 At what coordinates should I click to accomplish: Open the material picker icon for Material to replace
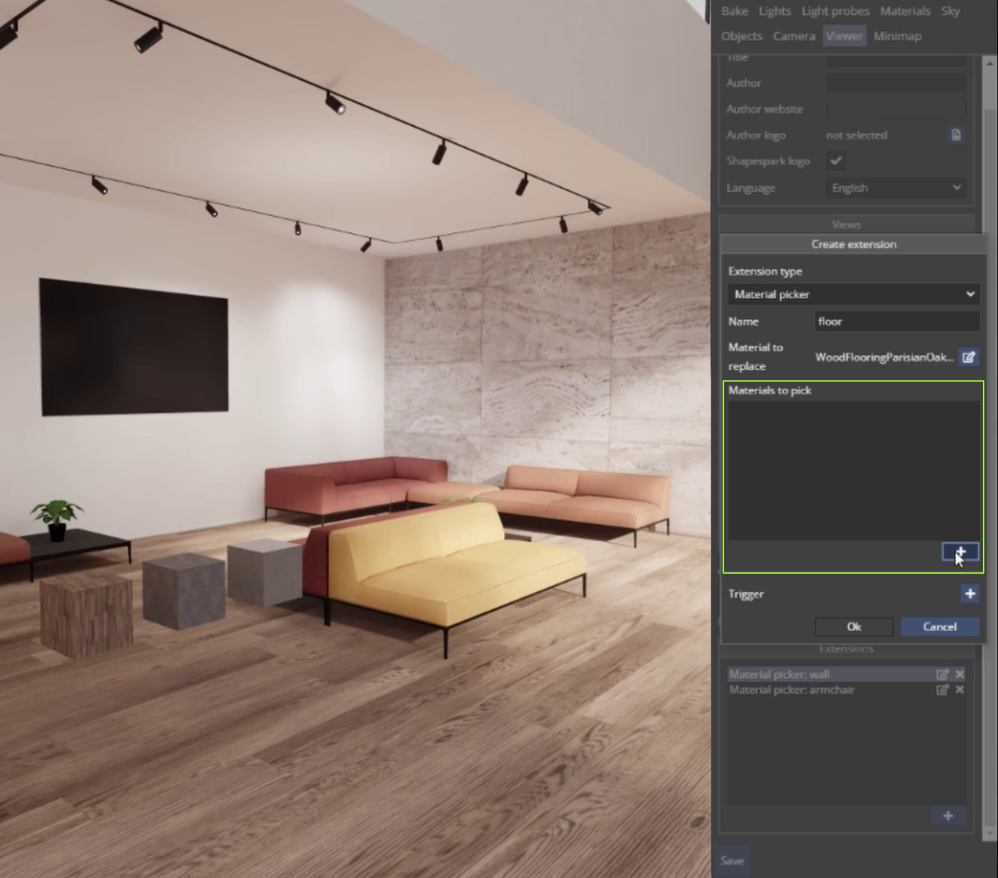(968, 356)
